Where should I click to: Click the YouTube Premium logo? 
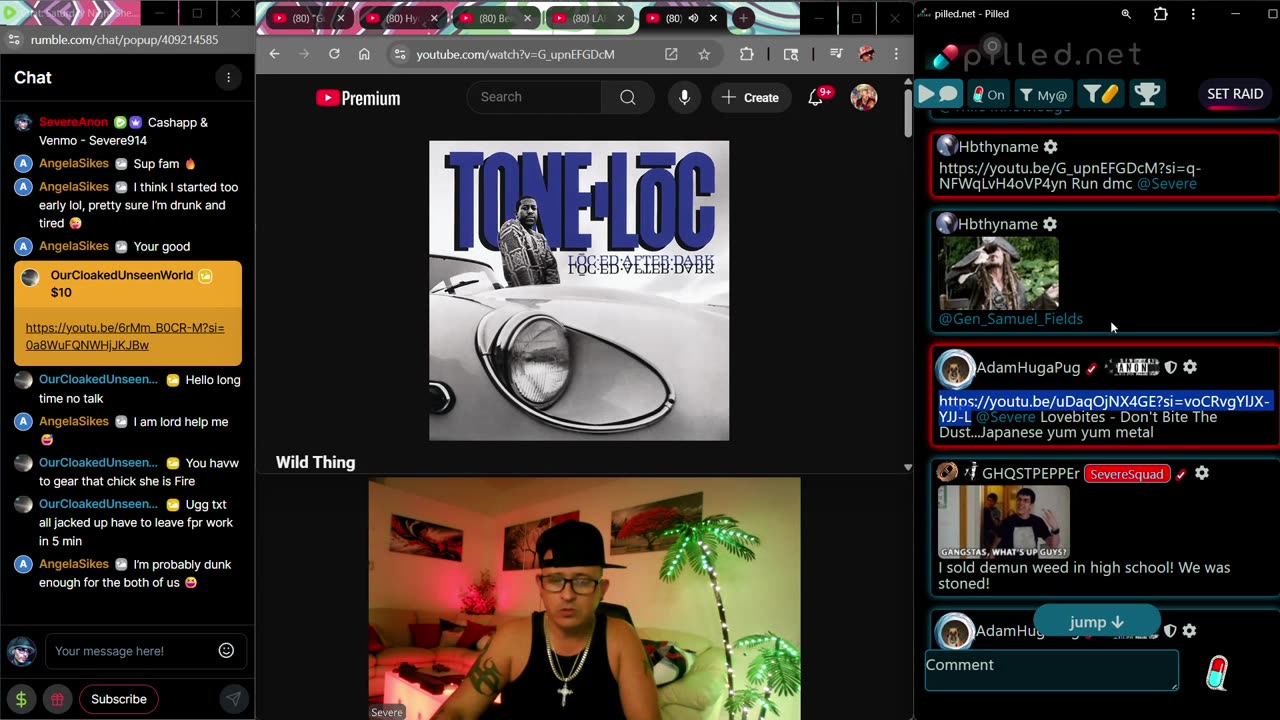coord(358,98)
